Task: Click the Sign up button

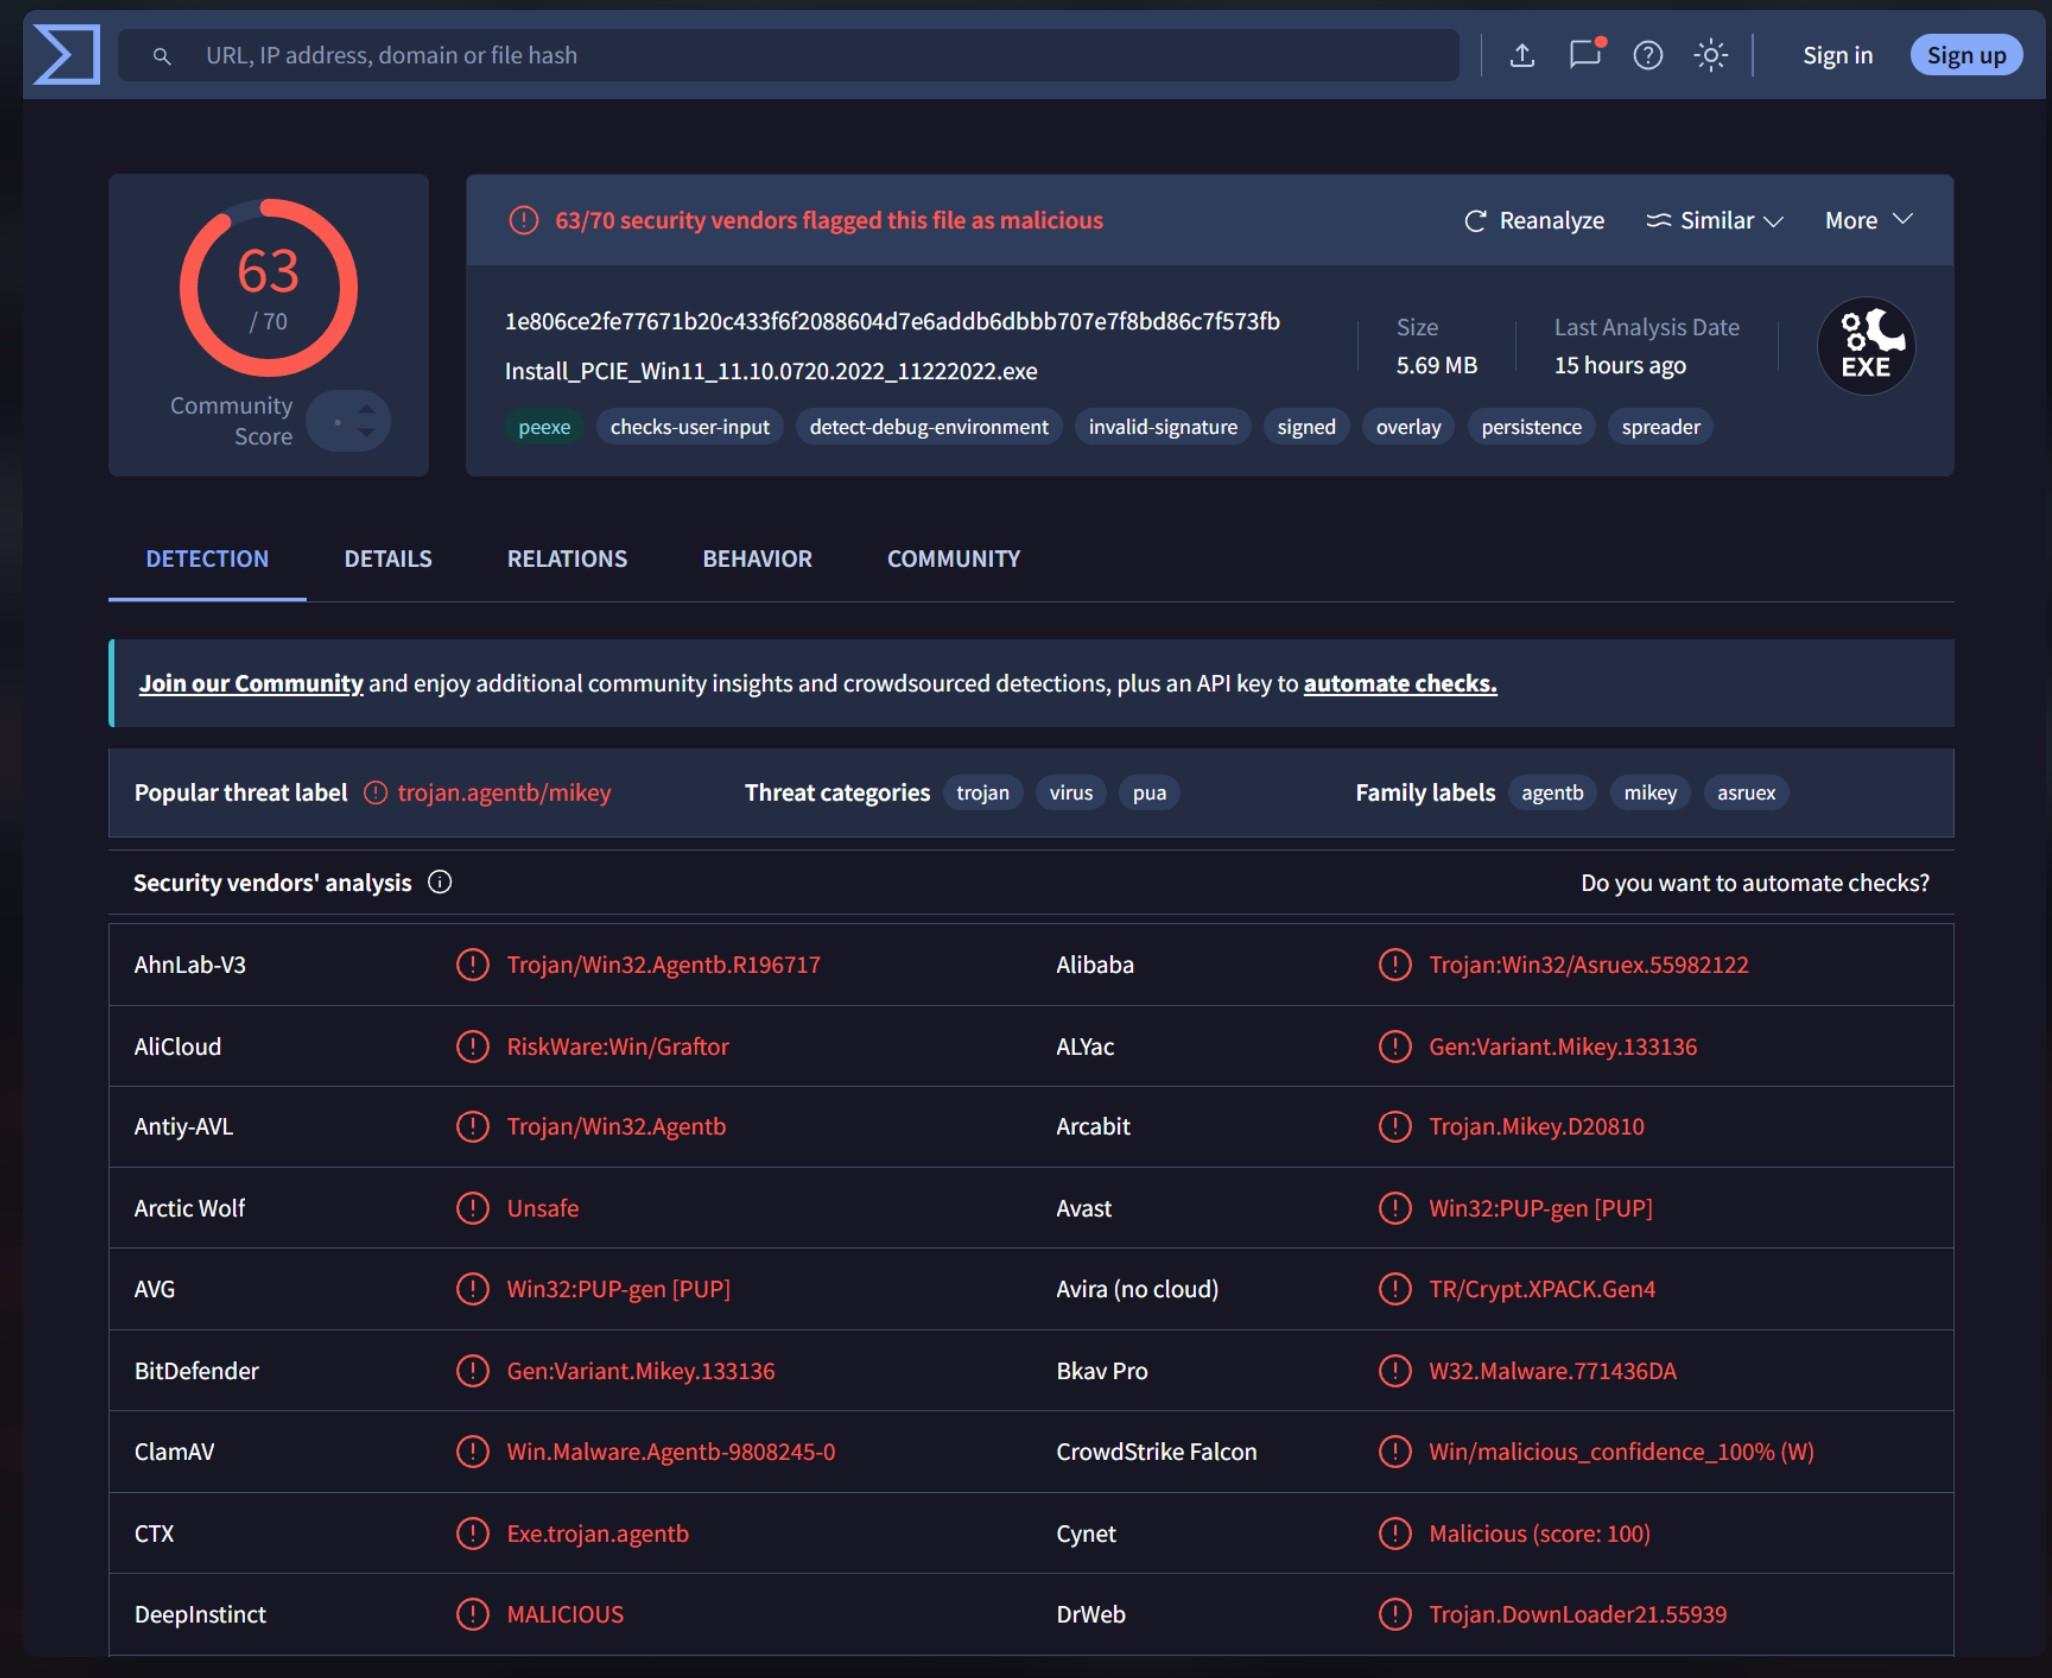Action: (1966, 56)
